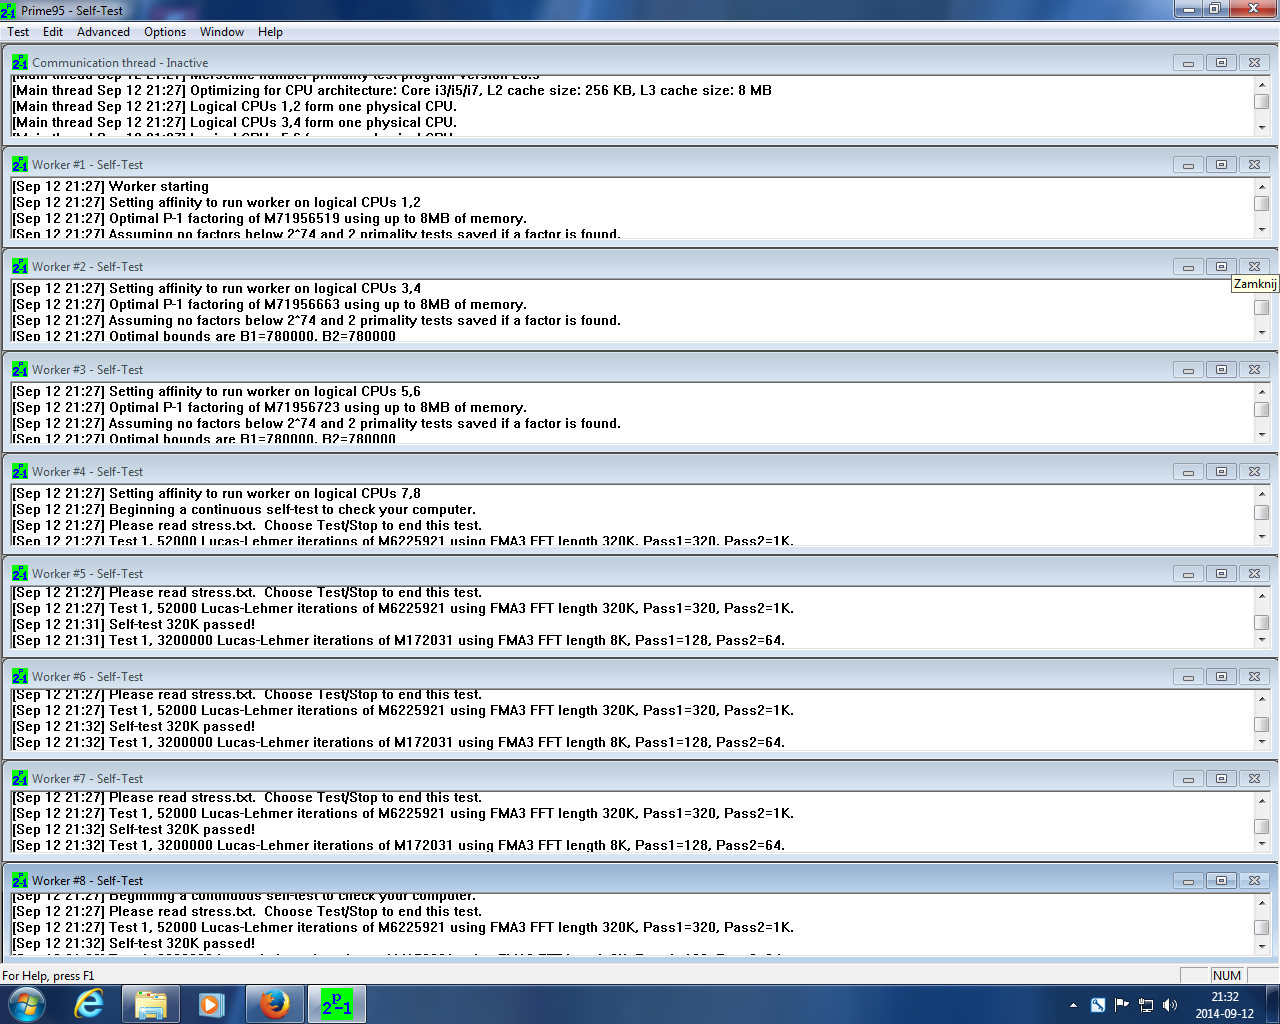The width and height of the screenshot is (1280, 1024).
Task: Click the "For Help, press F1" status text
Action: point(48,976)
